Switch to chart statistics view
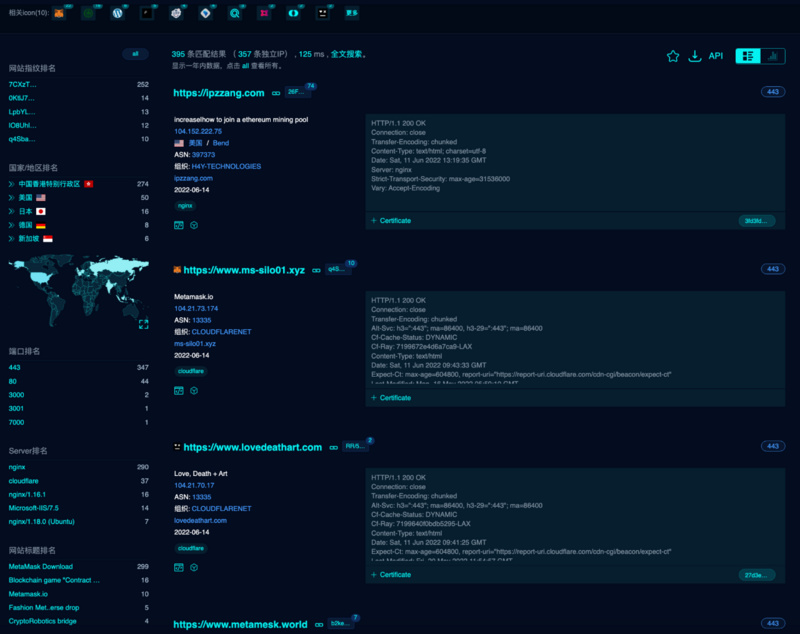The width and height of the screenshot is (800, 634). pyautogui.click(x=773, y=57)
